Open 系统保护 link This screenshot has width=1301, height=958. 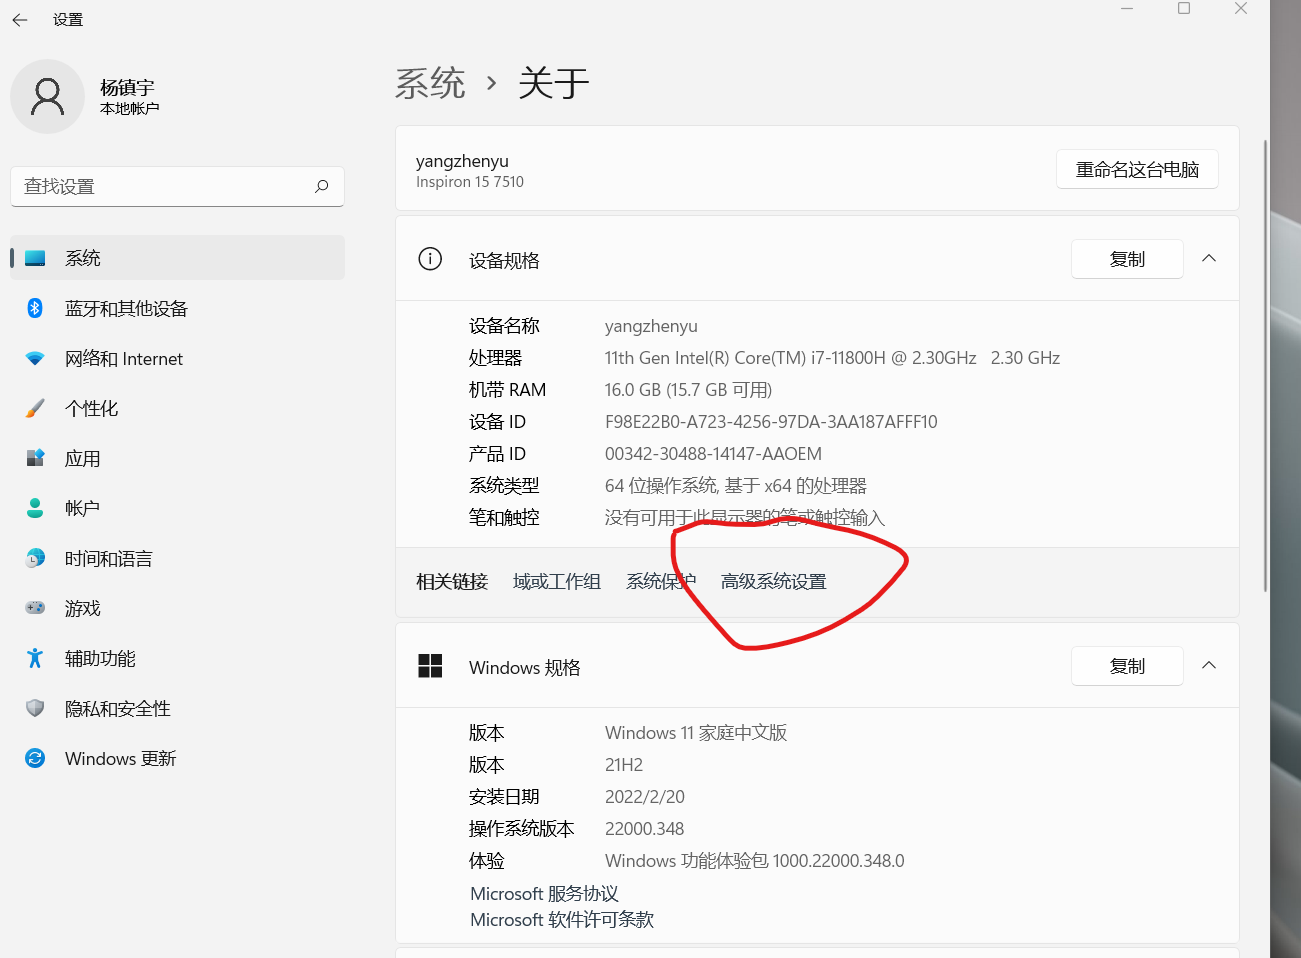661,581
